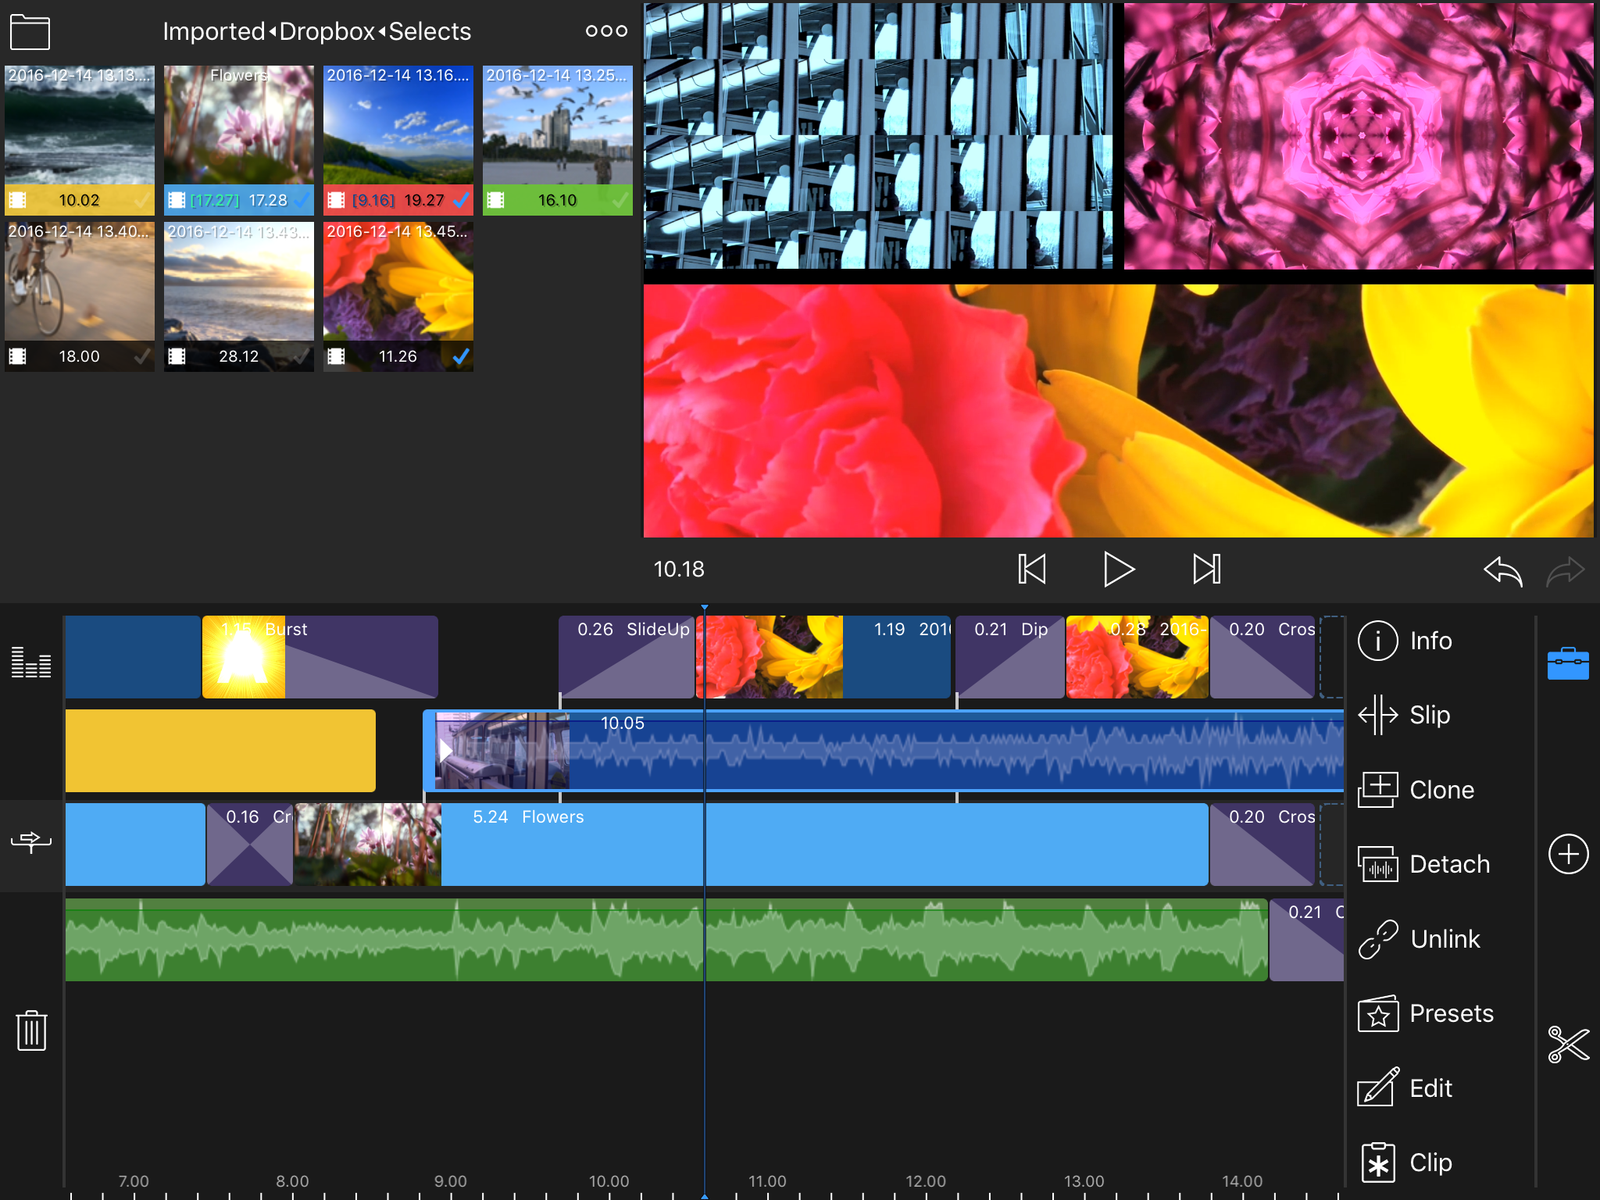Viewport: 1600px width, 1200px height.
Task: Click the 12.00 mark on time ruler
Action: coord(926,1181)
